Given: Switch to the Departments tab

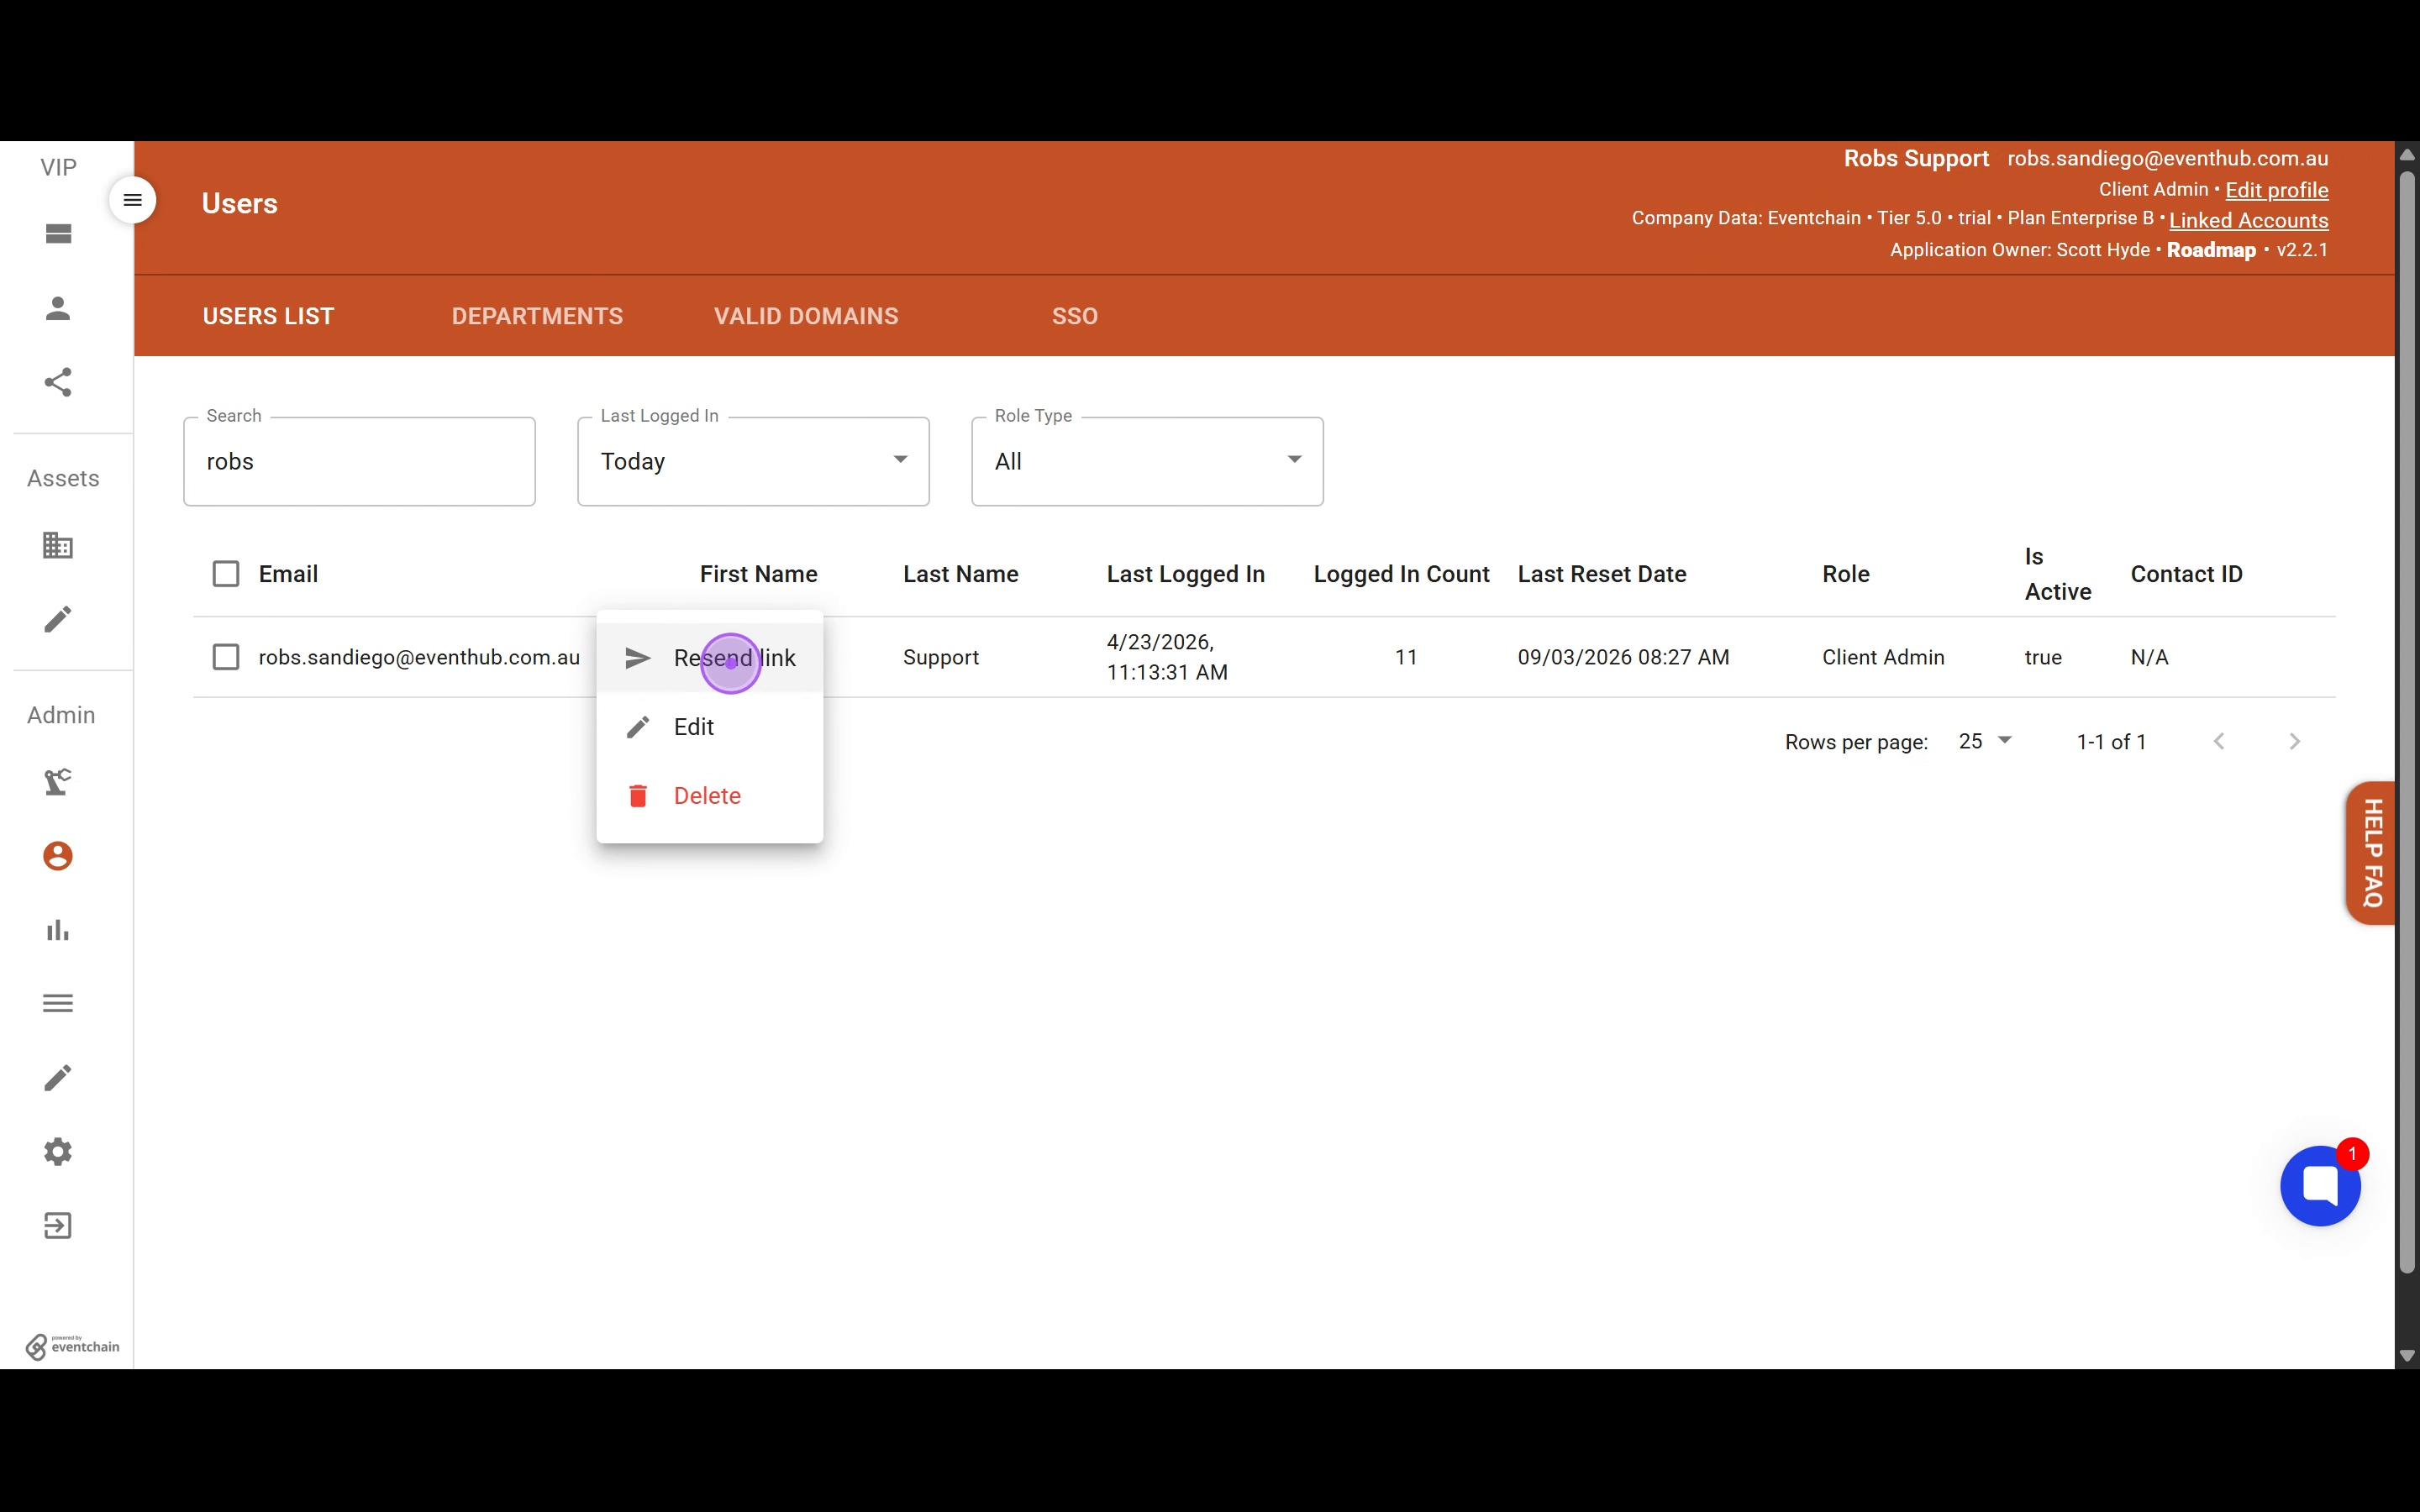Looking at the screenshot, I should click(x=537, y=316).
